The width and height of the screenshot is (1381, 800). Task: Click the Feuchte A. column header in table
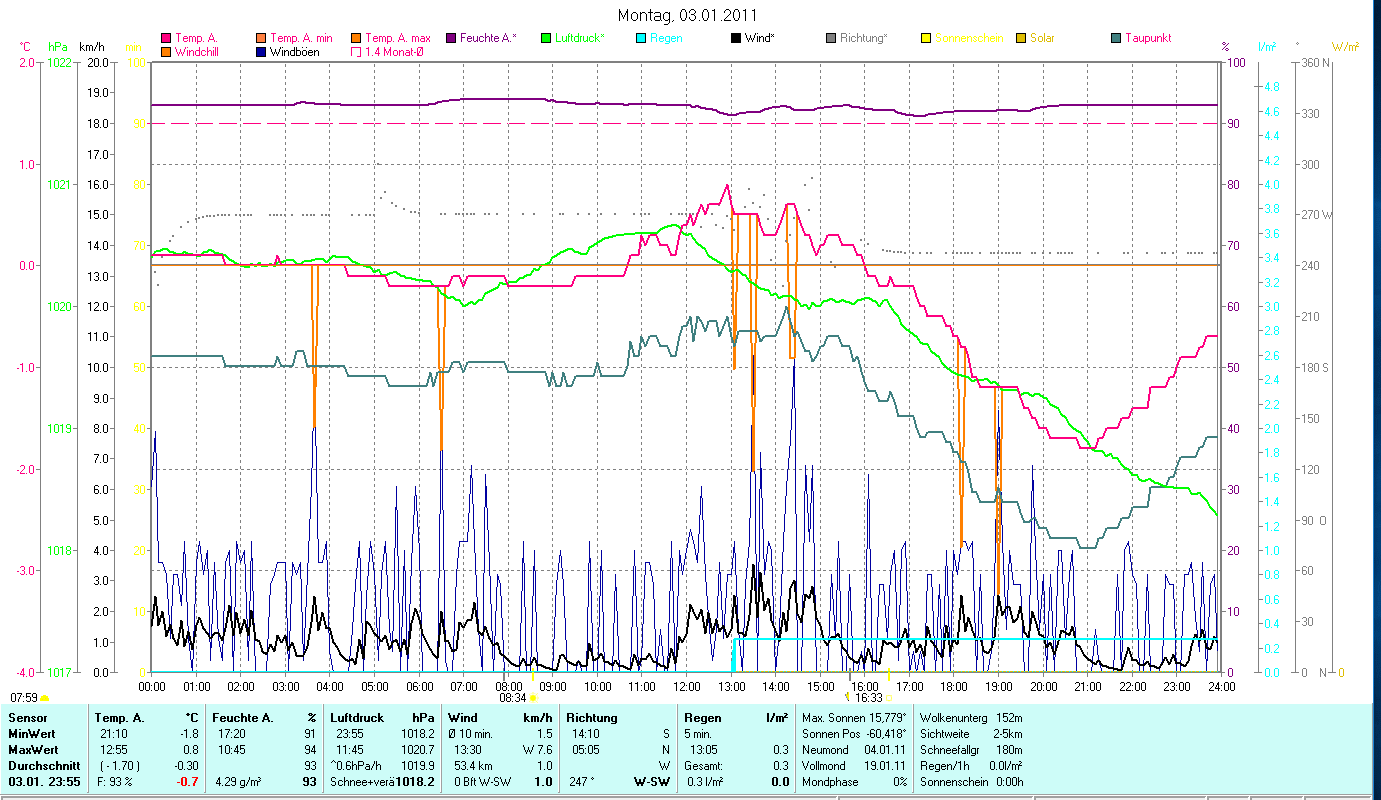click(245, 718)
